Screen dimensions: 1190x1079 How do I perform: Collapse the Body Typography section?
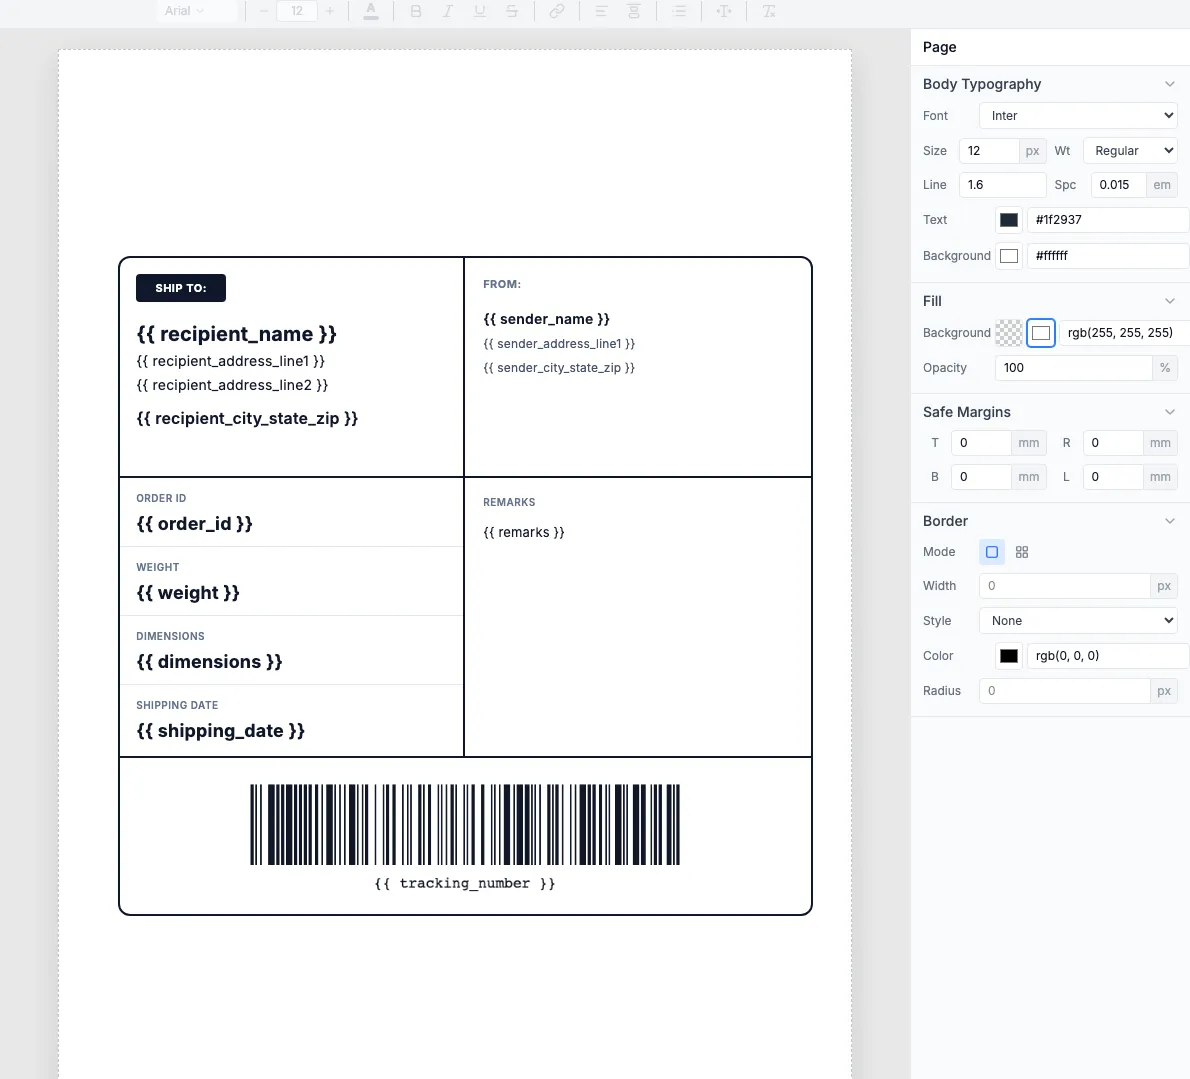click(1170, 84)
